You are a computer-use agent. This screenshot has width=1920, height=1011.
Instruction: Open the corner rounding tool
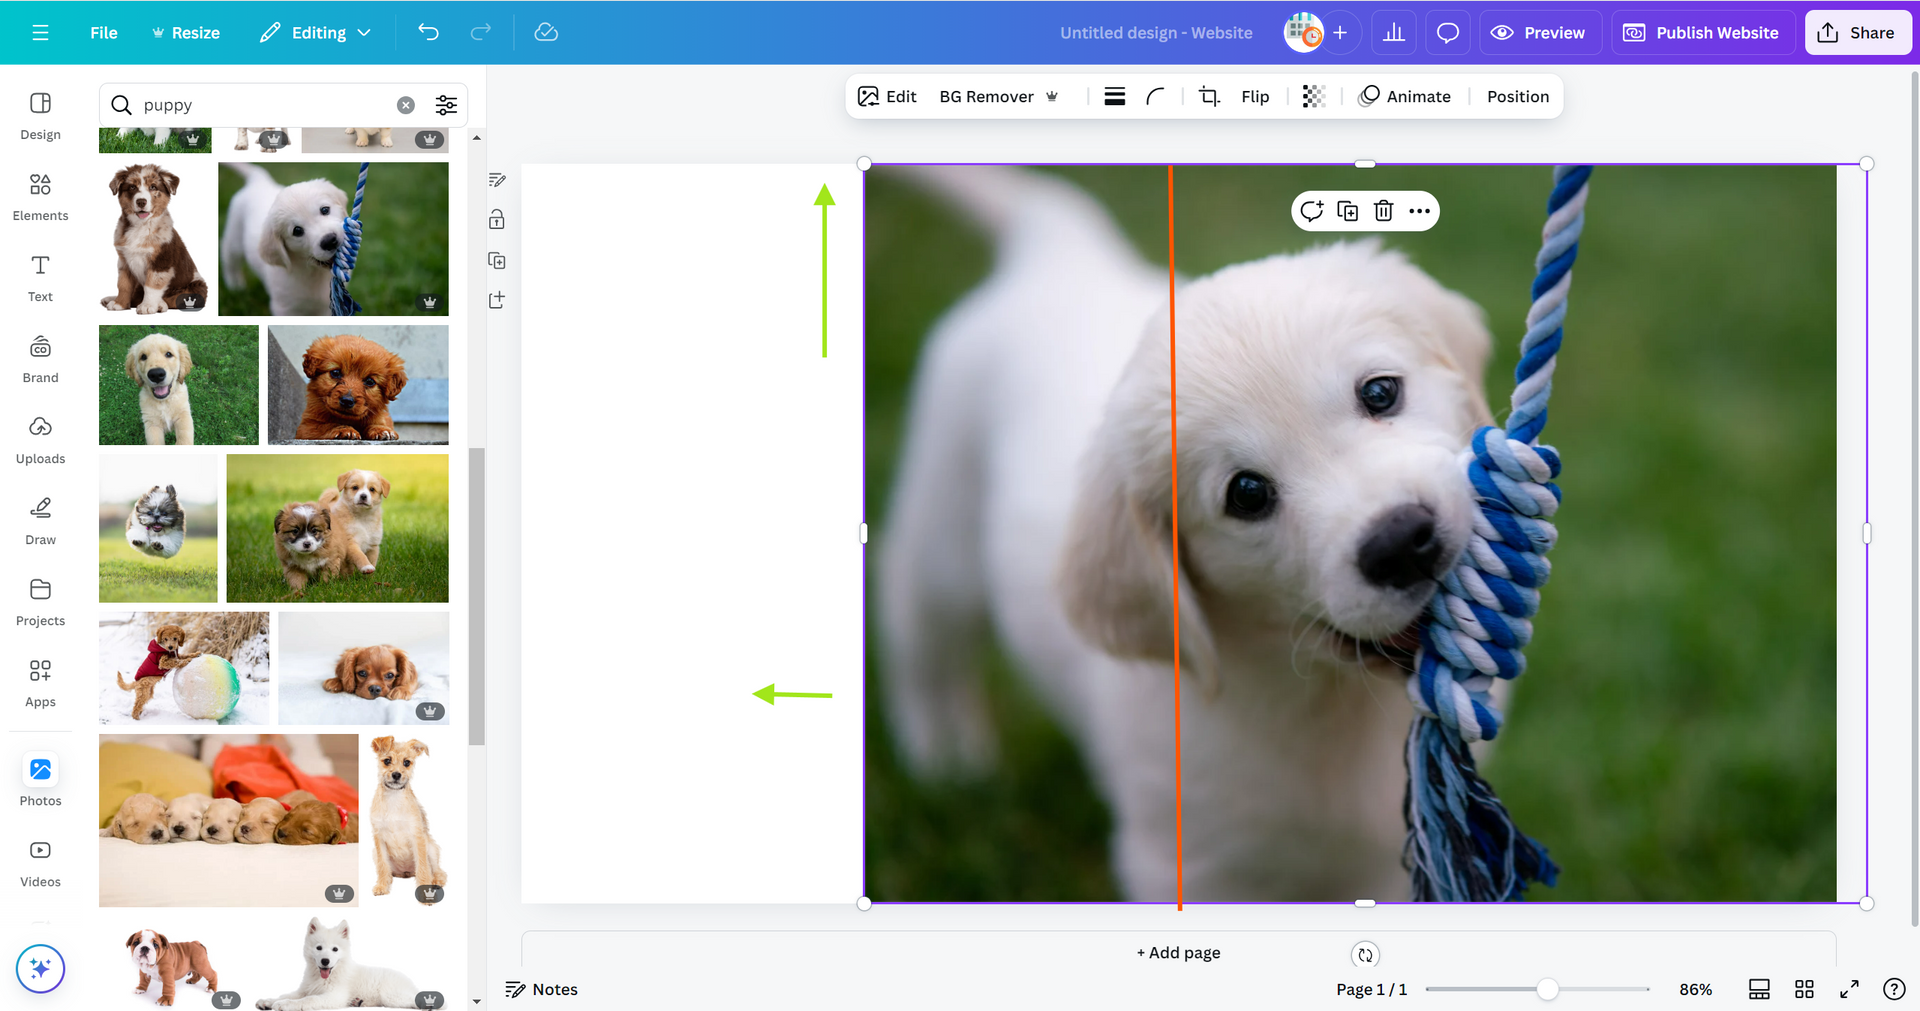[x=1155, y=96]
